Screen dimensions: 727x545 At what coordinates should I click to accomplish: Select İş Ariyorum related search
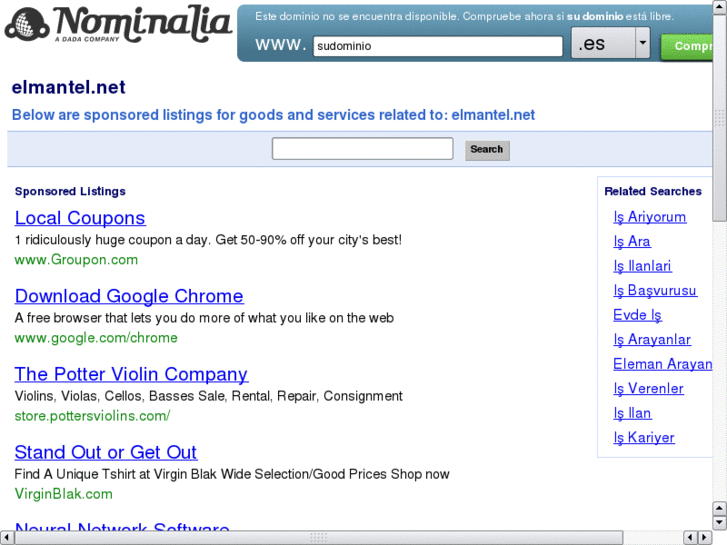click(x=650, y=217)
